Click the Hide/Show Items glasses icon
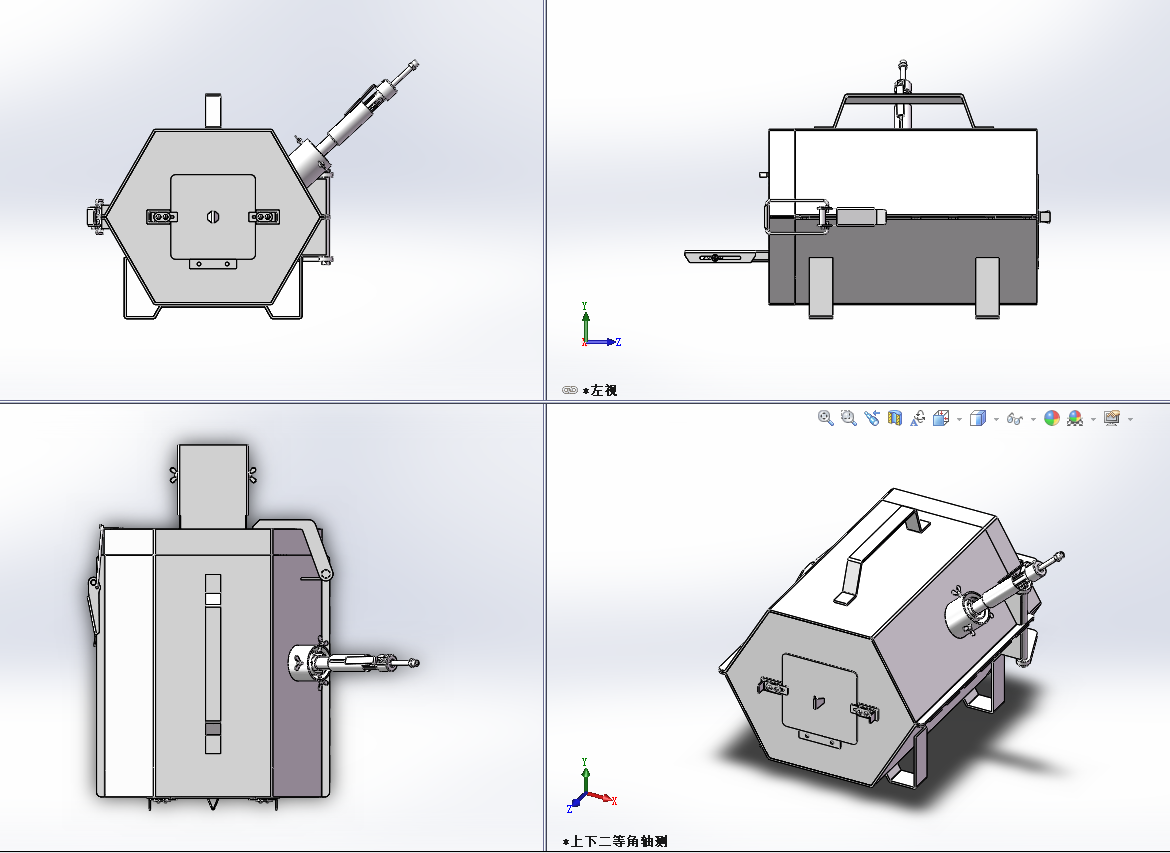The height and width of the screenshot is (853, 1170). point(1014,419)
